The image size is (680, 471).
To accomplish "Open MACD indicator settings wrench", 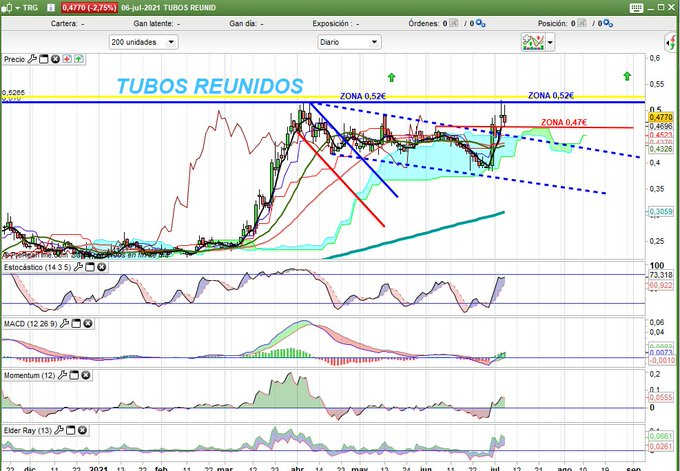I will click(60, 324).
